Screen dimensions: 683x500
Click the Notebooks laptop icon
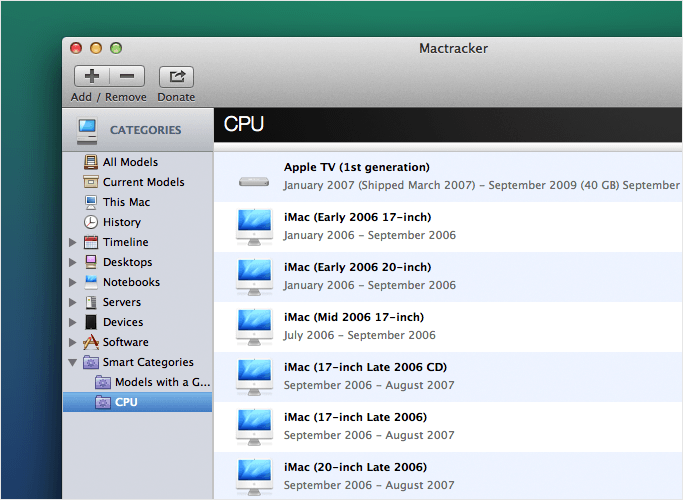click(x=91, y=282)
